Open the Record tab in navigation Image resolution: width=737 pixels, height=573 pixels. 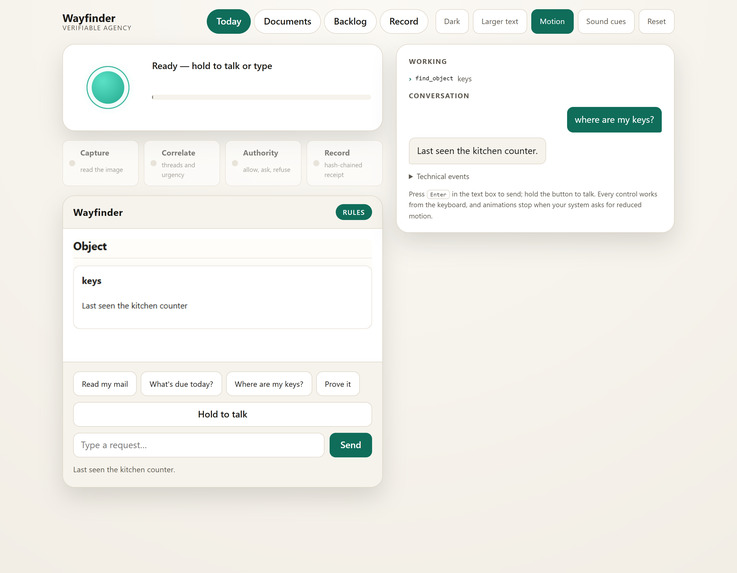(404, 22)
